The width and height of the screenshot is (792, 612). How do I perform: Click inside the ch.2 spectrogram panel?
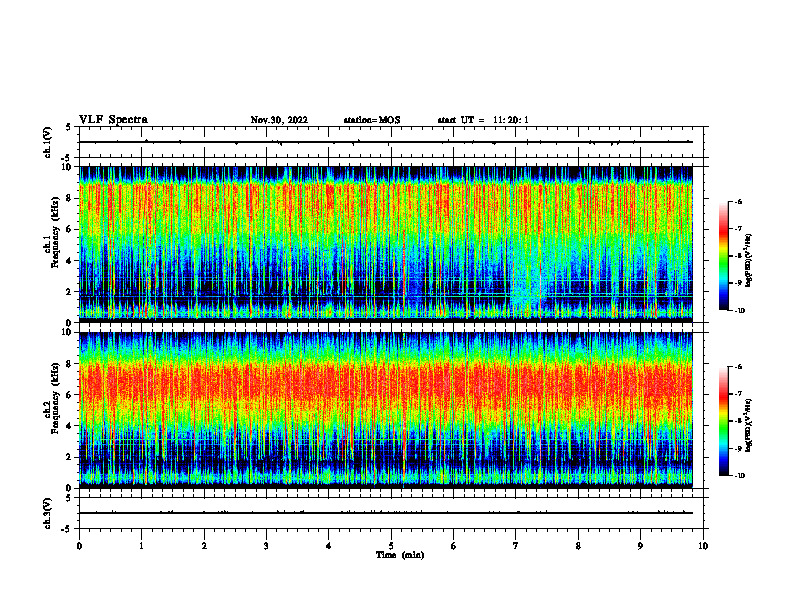coord(386,410)
